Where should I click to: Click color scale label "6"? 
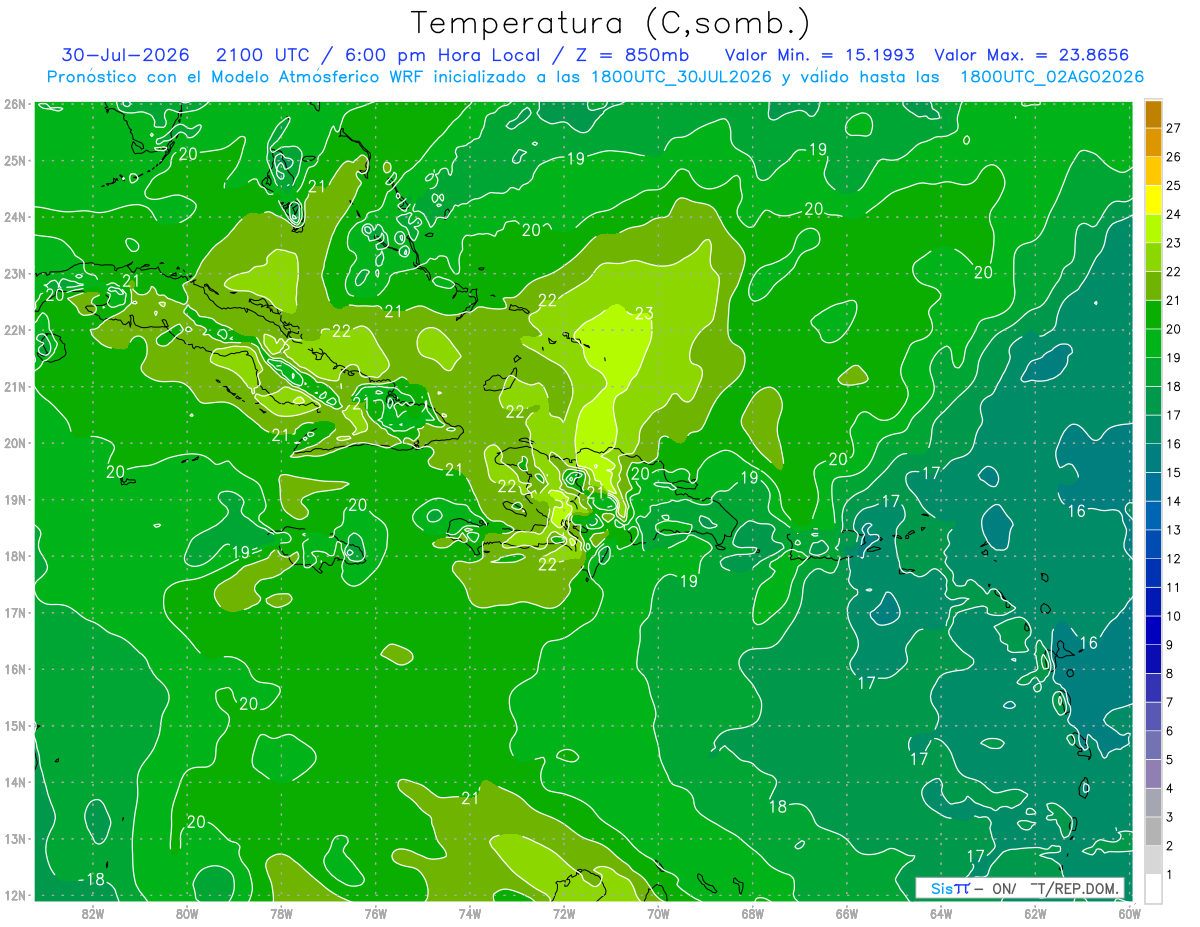click(1170, 730)
